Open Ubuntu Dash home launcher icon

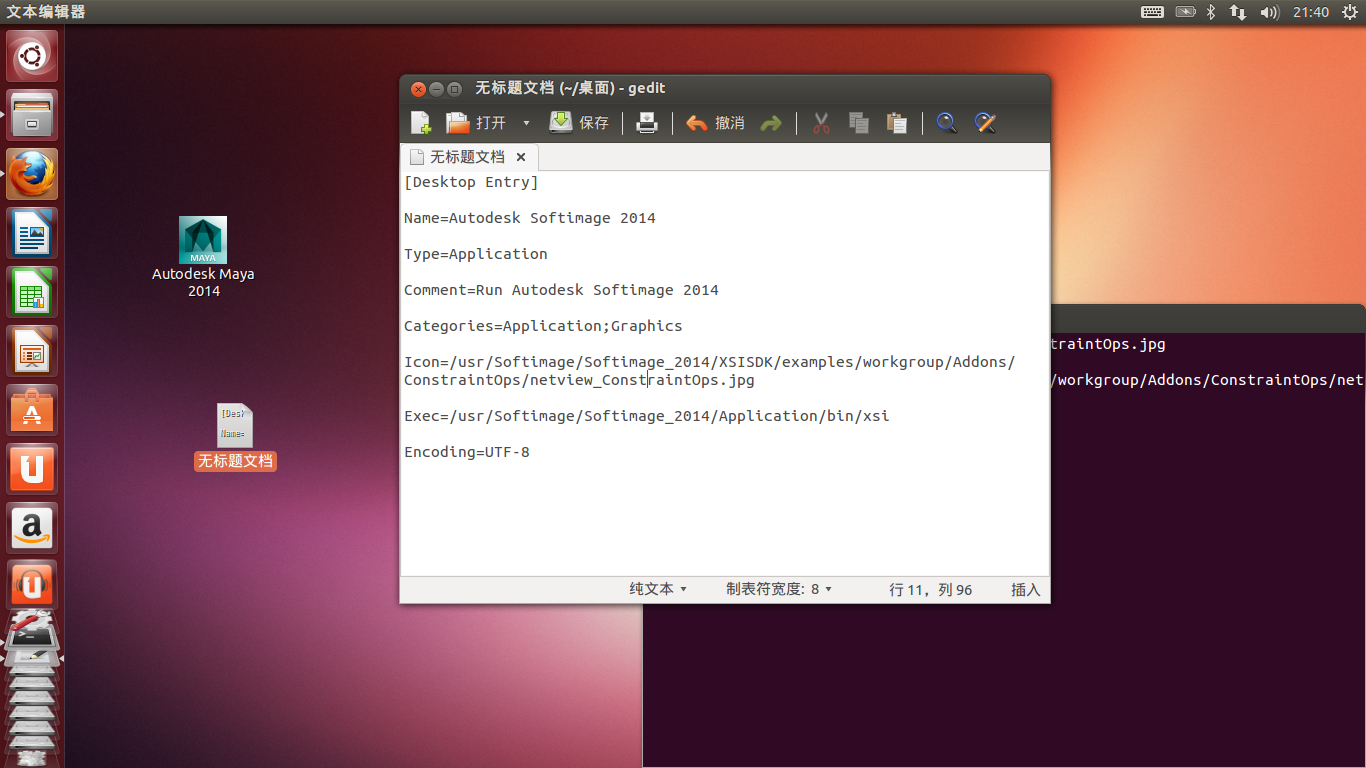(32, 56)
